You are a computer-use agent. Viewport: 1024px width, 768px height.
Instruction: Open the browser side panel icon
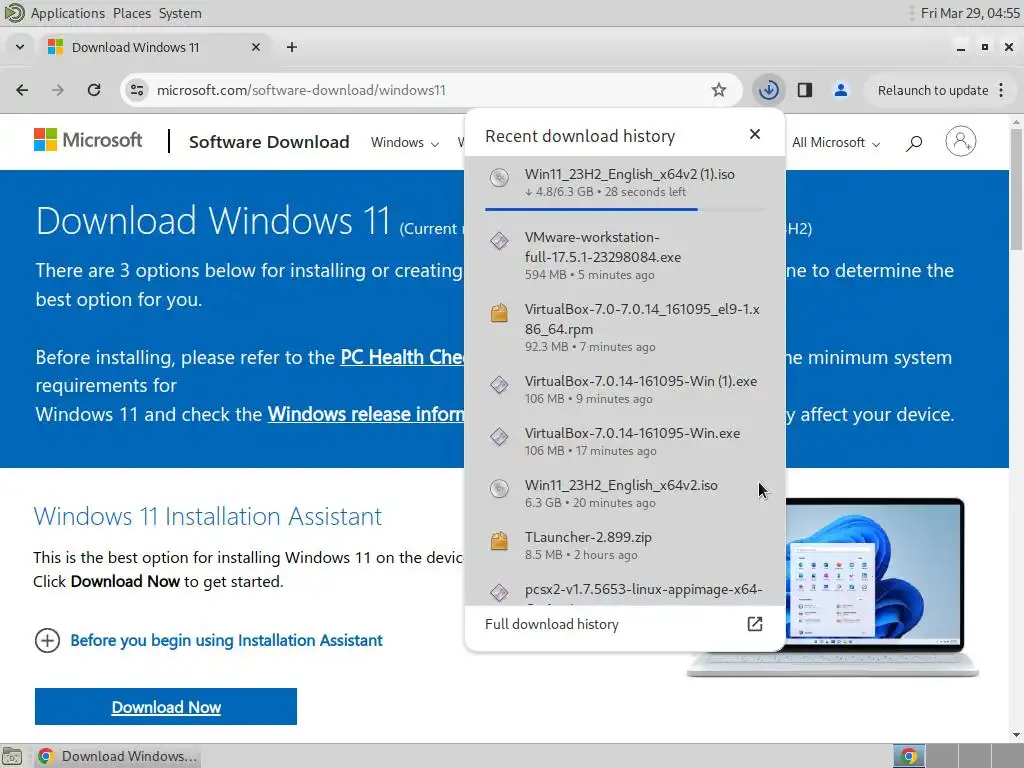click(x=805, y=90)
